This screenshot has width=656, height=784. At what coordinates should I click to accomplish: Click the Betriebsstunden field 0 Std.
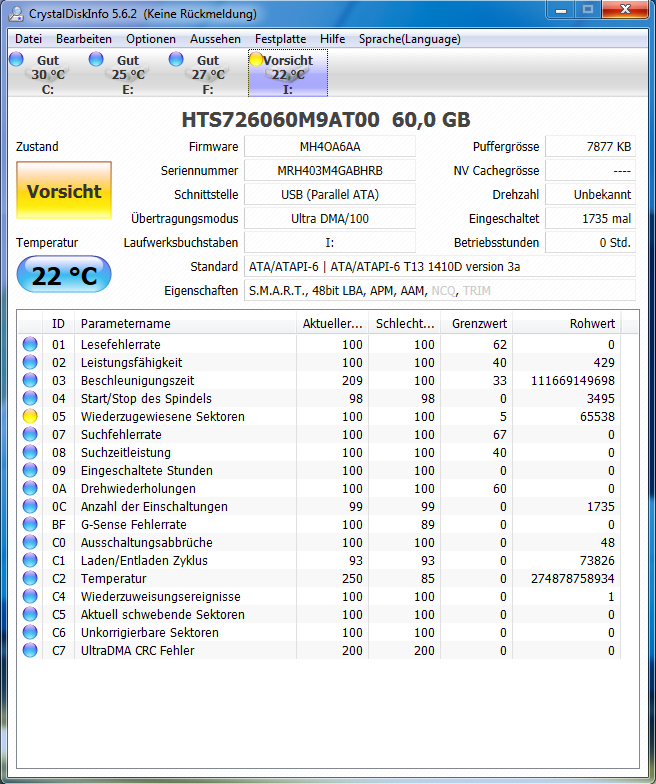(590, 242)
